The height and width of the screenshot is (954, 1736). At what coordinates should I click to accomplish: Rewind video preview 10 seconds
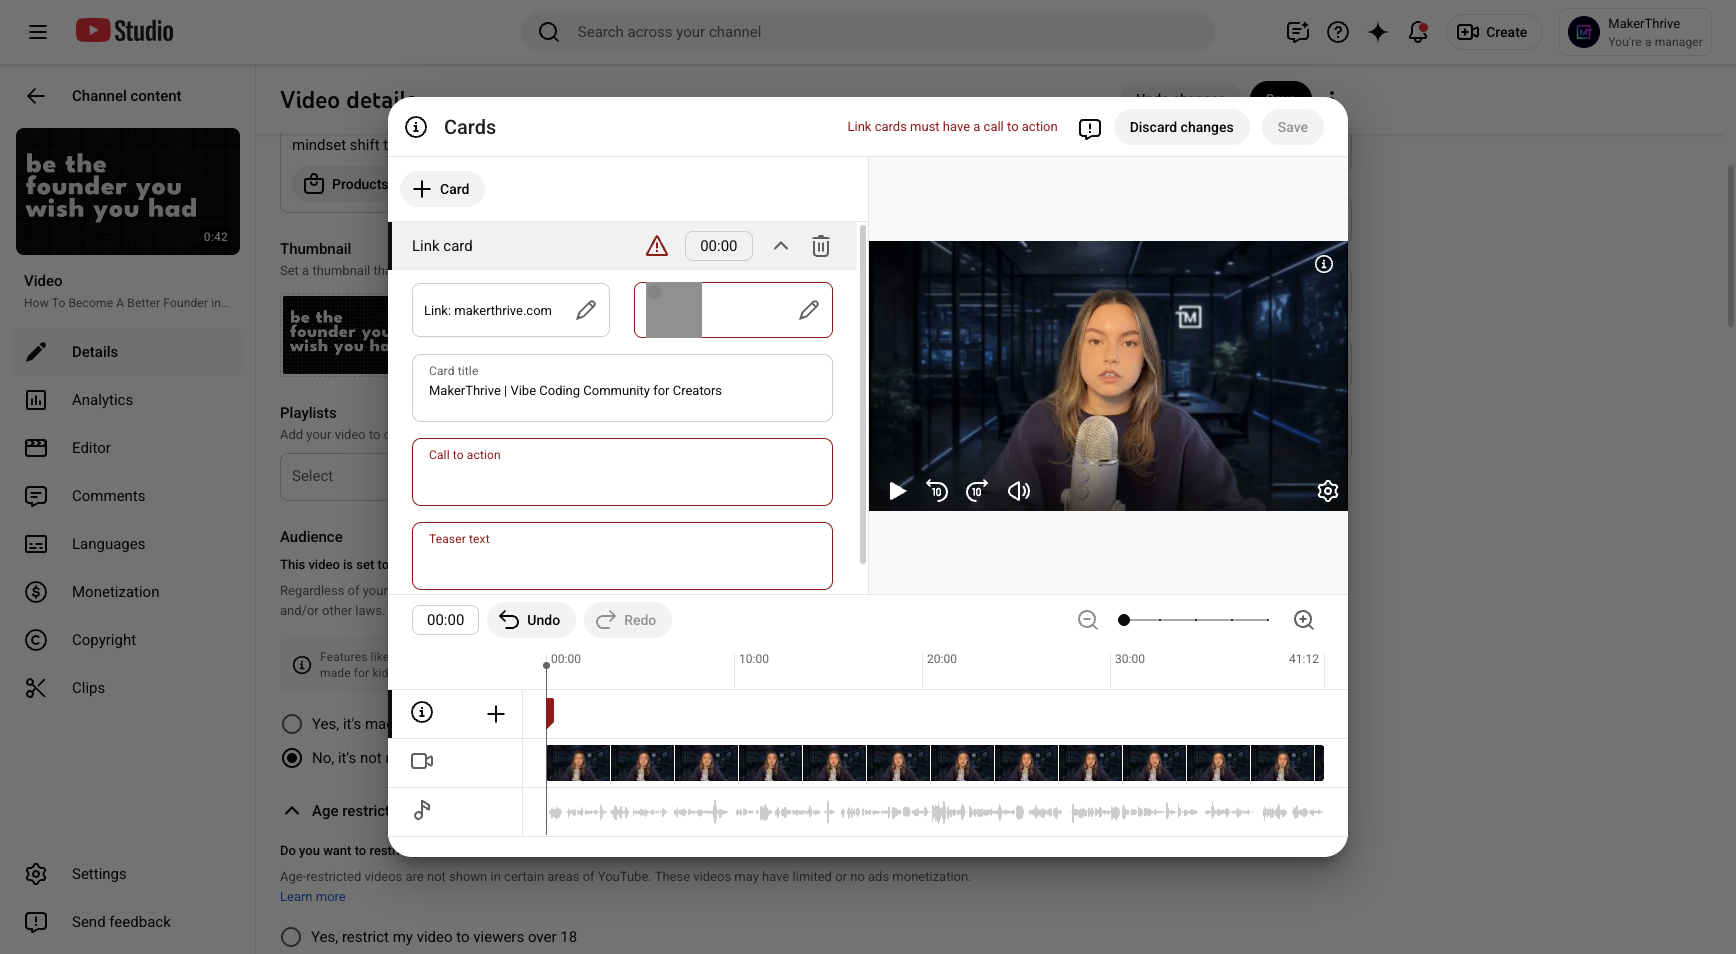937,491
